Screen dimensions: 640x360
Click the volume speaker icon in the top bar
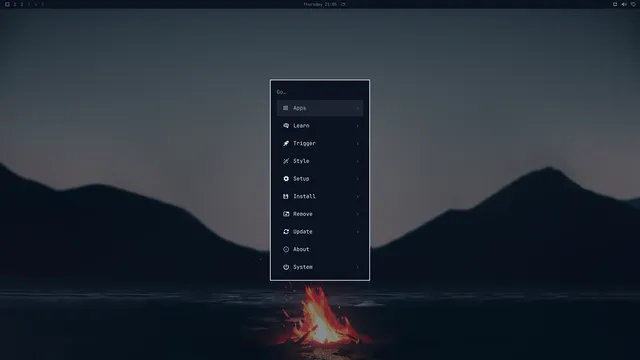(x=624, y=4)
